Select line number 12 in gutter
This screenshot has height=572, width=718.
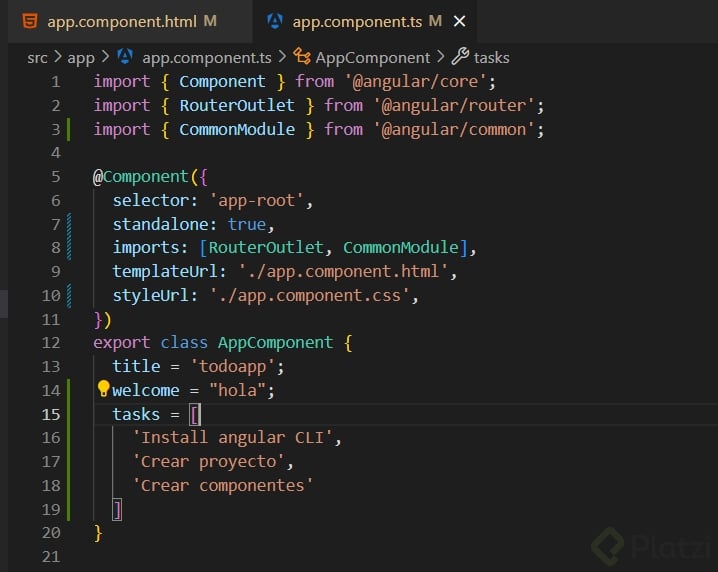pyautogui.click(x=51, y=343)
